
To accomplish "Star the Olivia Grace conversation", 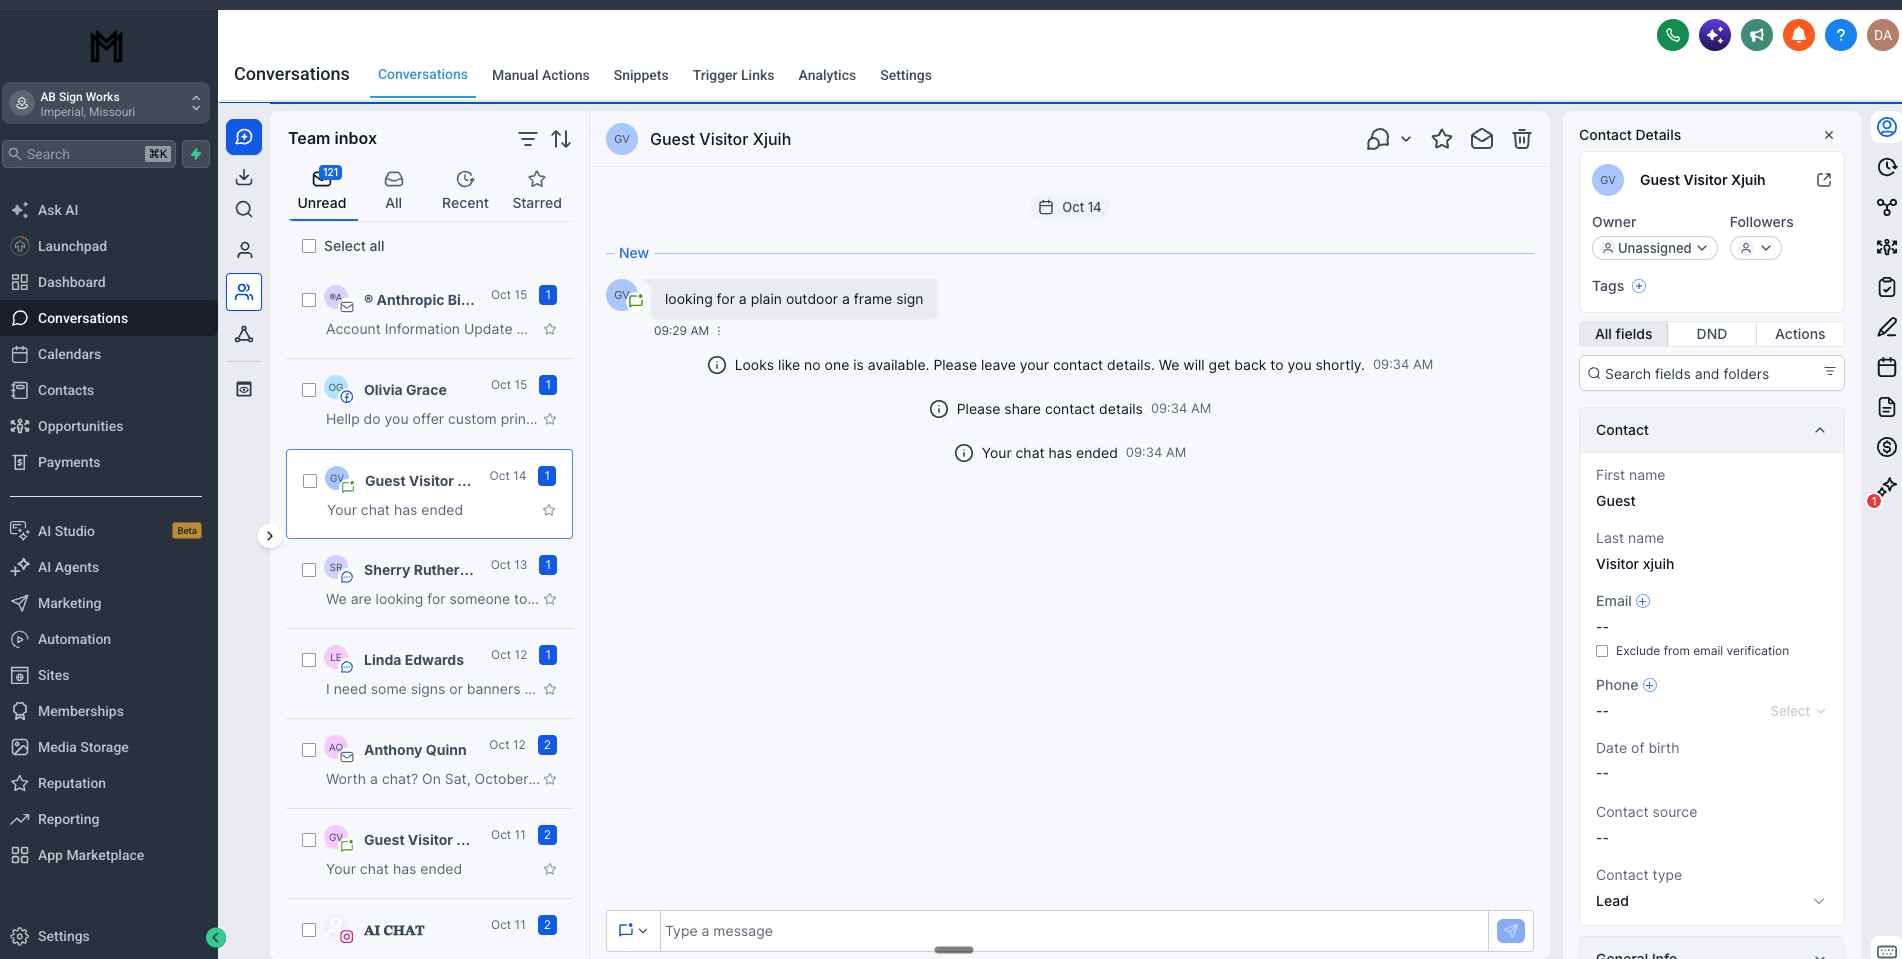I will [549, 419].
